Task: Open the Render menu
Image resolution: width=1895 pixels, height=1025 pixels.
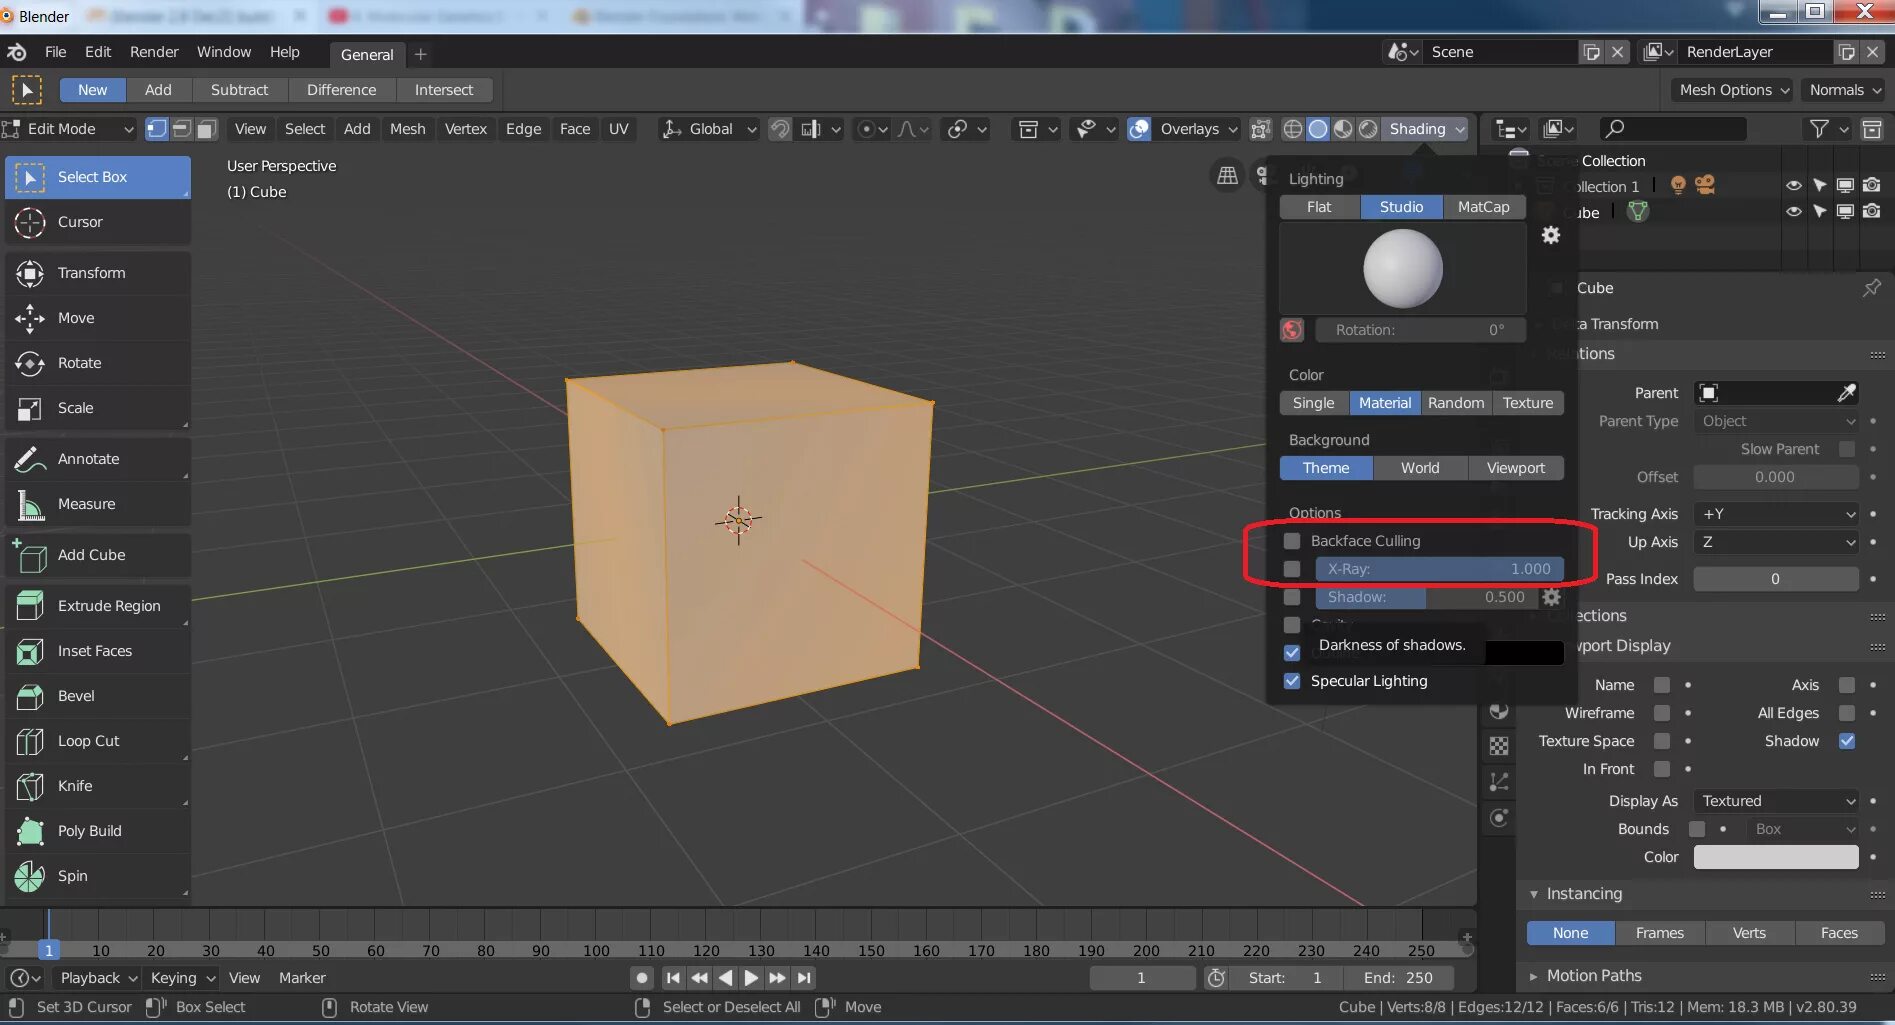Action: coord(154,52)
